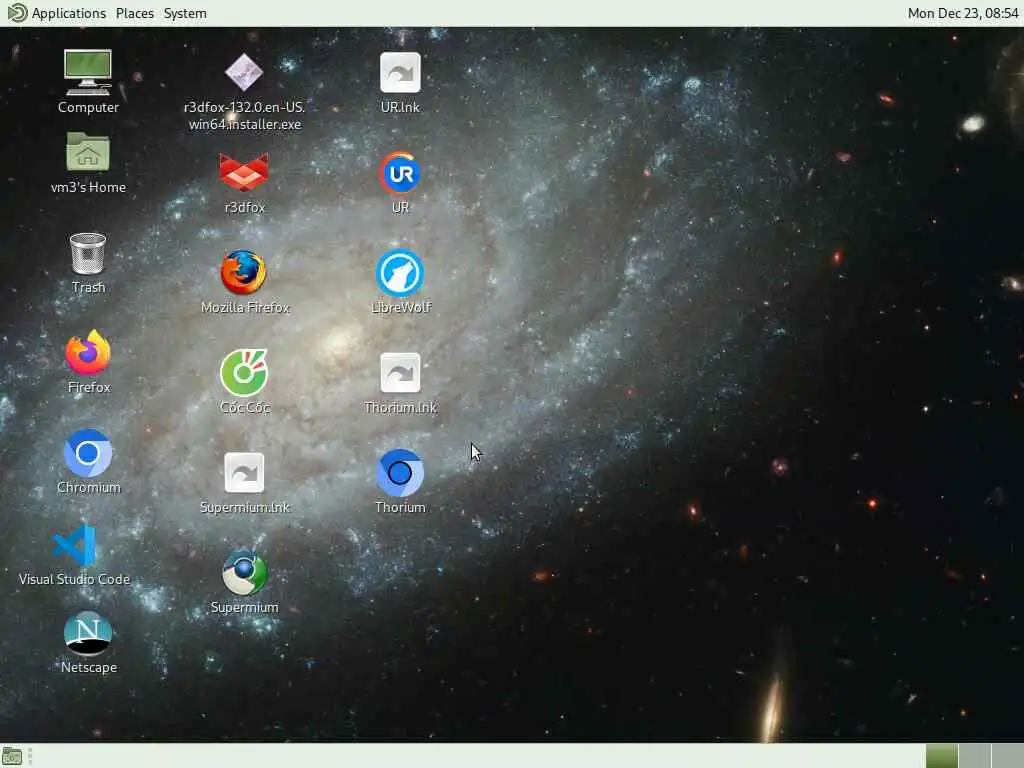Select the UR.lnk shortcut file
The height and width of the screenshot is (768, 1024).
(400, 72)
